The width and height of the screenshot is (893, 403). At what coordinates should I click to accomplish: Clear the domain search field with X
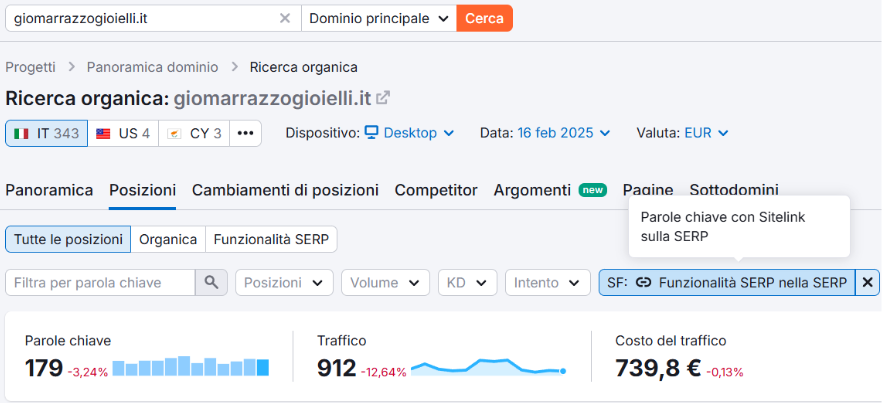[x=285, y=18]
